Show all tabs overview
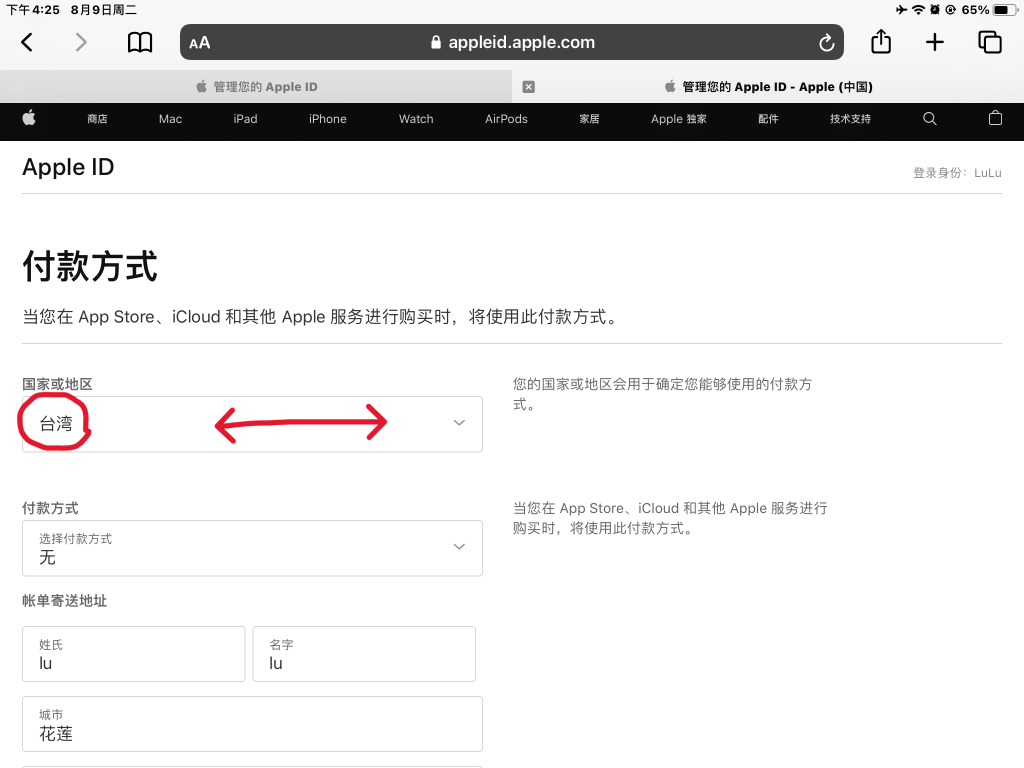Viewport: 1024px width, 768px height. tap(989, 42)
